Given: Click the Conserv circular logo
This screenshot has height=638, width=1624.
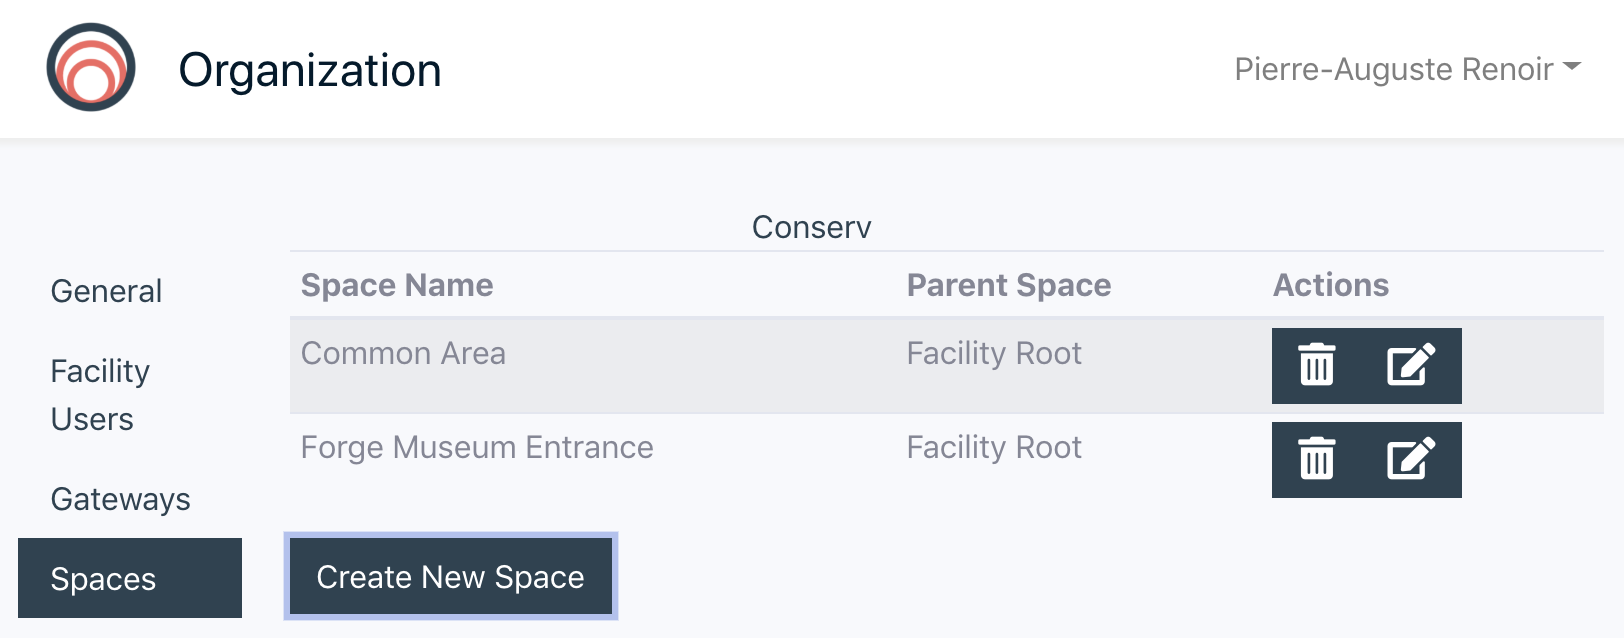Looking at the screenshot, I should click(91, 68).
